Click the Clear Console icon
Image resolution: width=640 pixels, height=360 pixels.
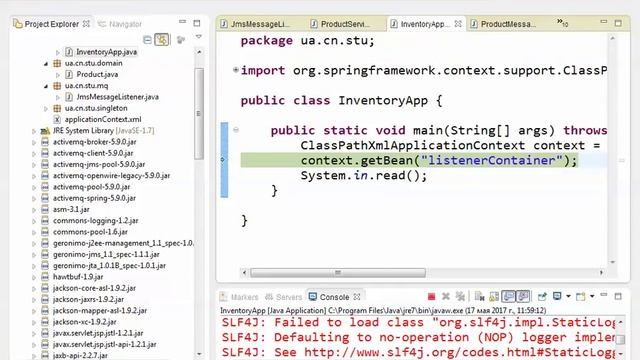(x=480, y=297)
